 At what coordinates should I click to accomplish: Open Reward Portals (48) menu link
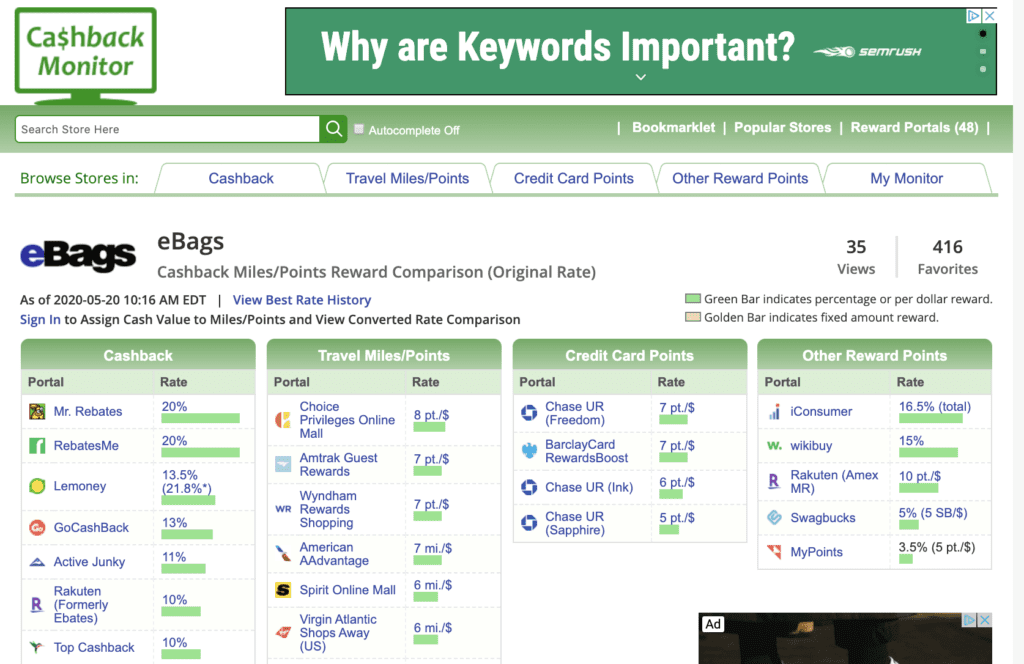914,128
